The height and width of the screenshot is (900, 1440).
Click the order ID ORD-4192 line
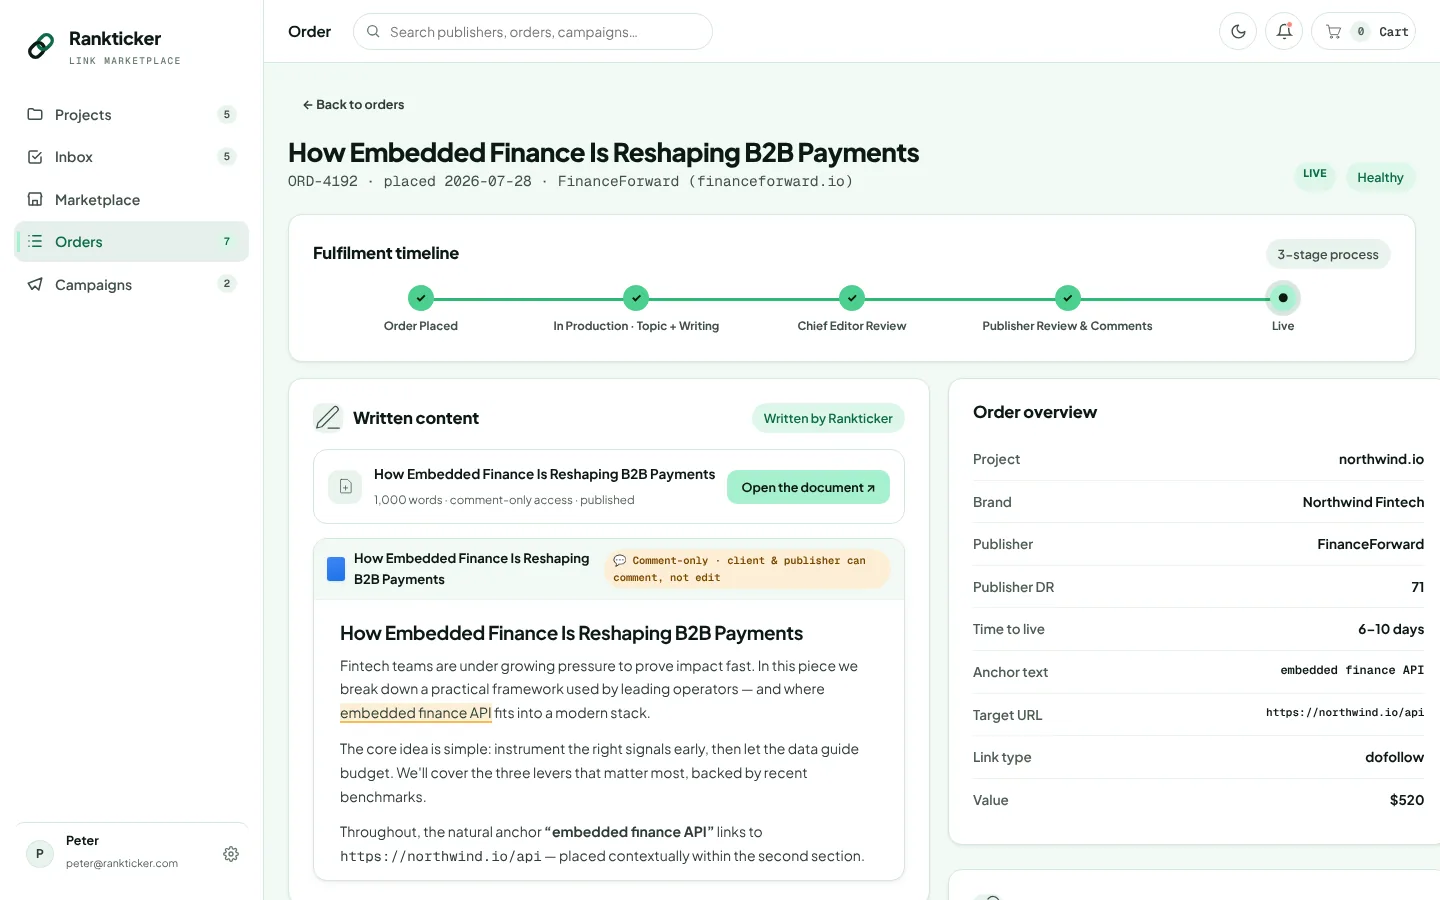[x=570, y=182]
